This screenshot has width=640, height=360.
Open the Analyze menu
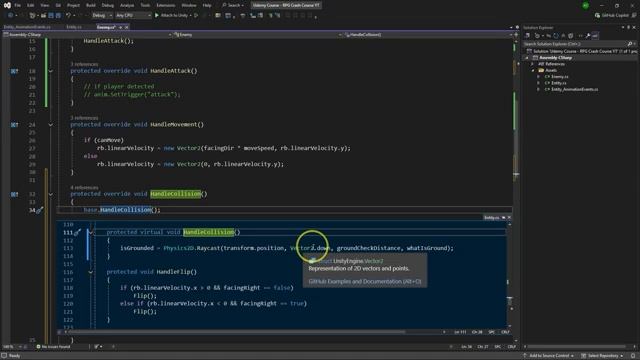(127, 5)
